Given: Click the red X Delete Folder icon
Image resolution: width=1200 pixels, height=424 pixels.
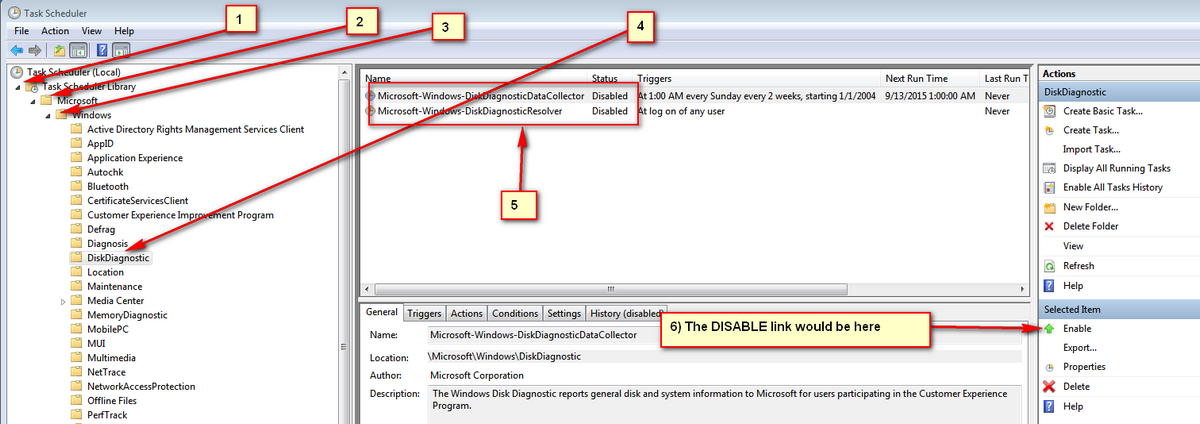Looking at the screenshot, I should click(x=1049, y=226).
